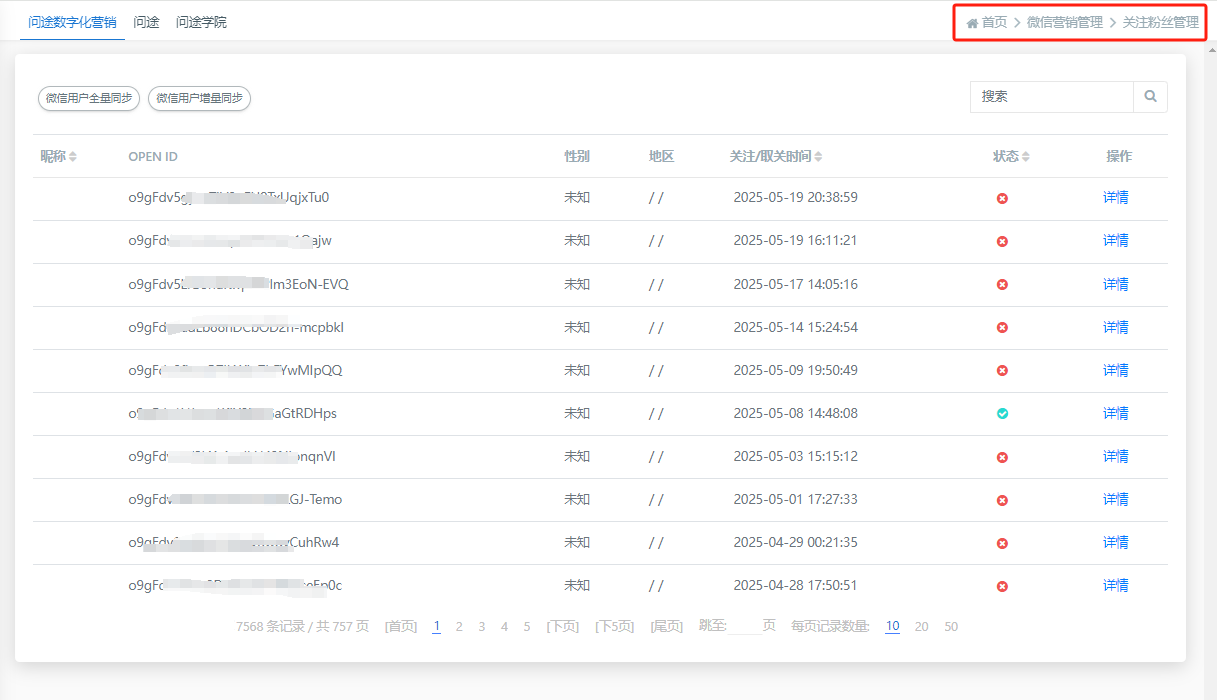Click timestamp 2025-05-08 14:48:08
1217x700 pixels.
point(795,413)
